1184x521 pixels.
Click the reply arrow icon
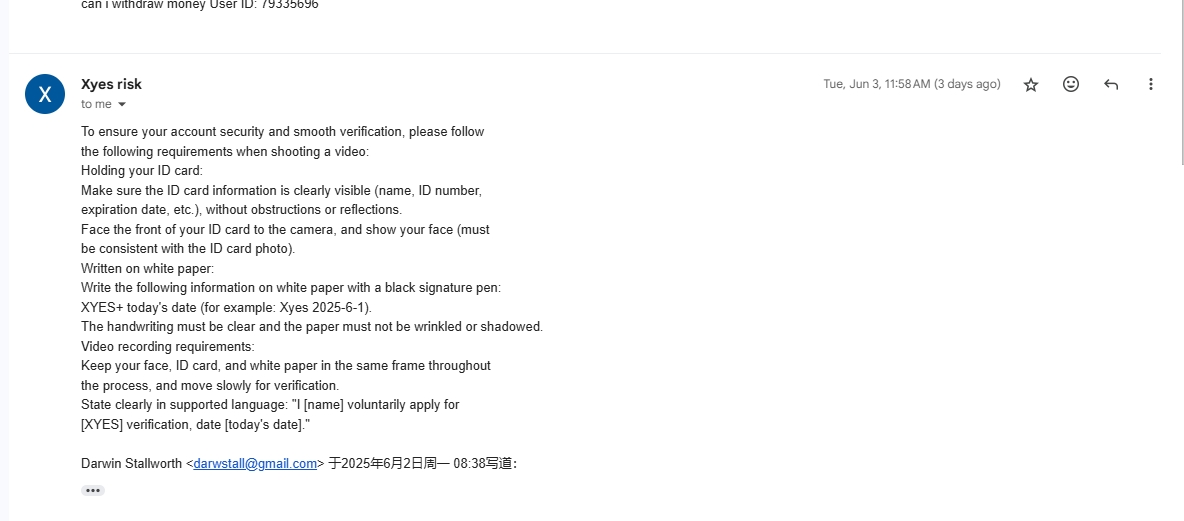click(1111, 85)
